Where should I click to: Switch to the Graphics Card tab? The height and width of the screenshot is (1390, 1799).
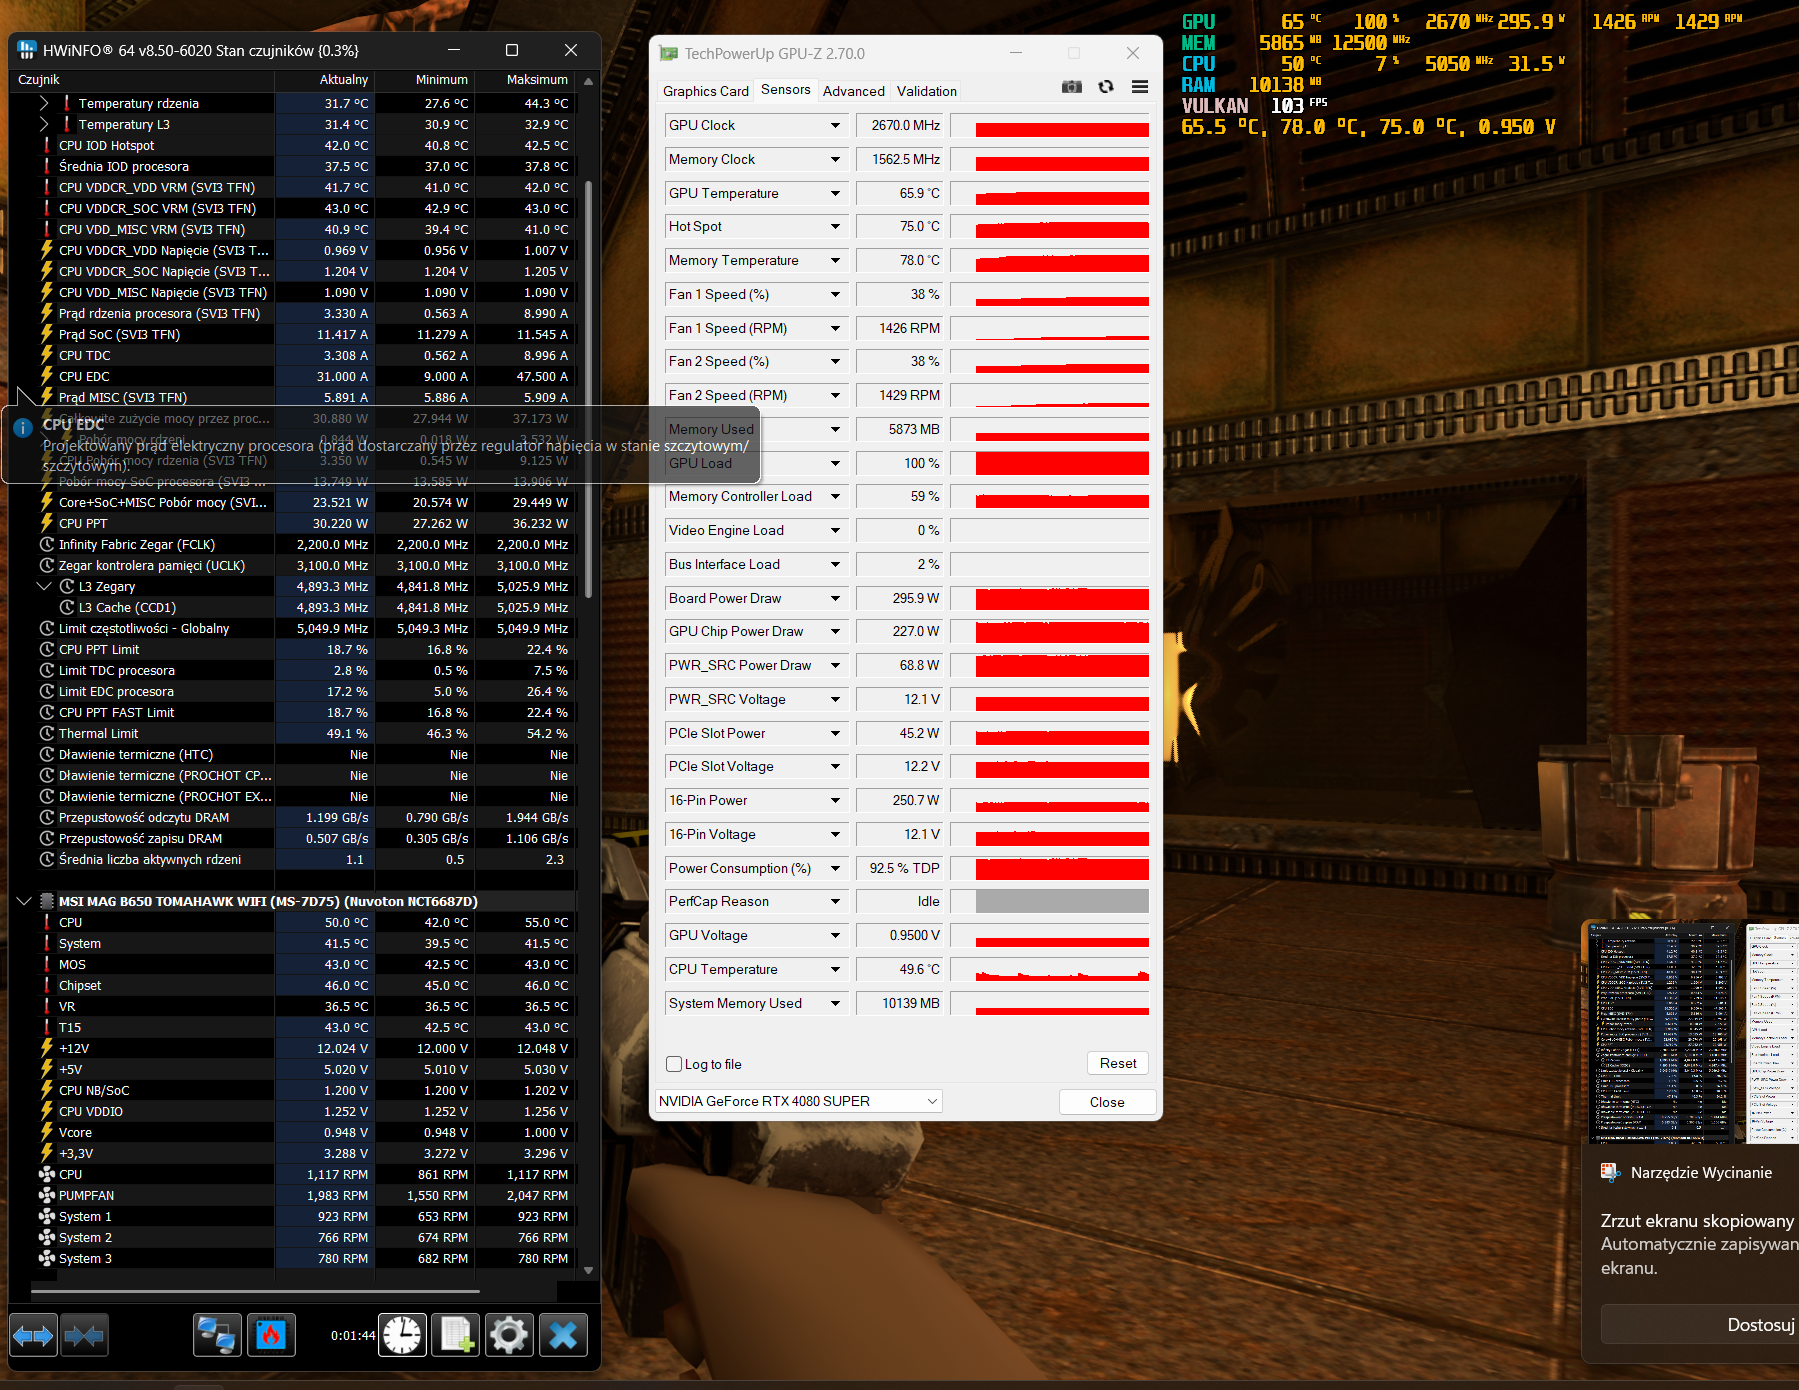(x=706, y=91)
